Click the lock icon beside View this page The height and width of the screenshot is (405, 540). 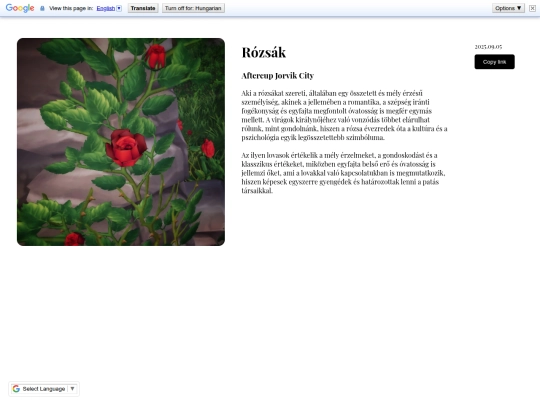(42, 8)
